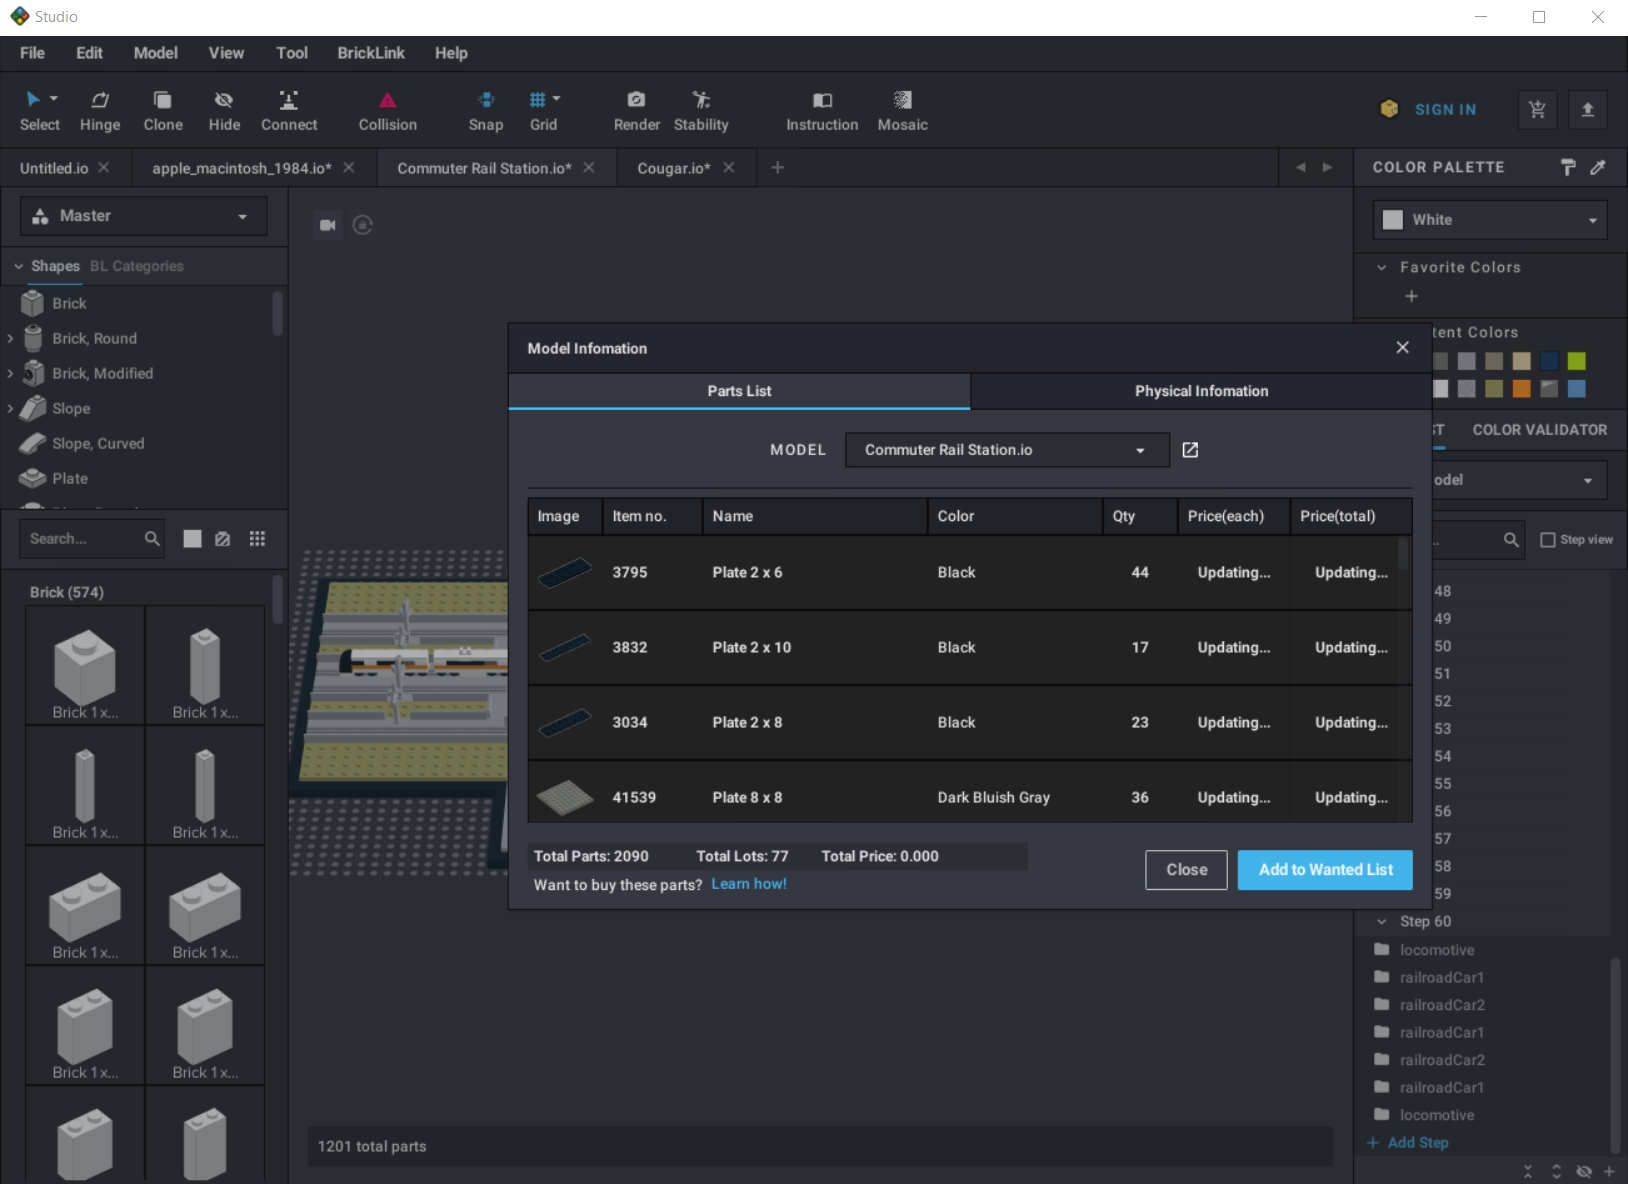Click the Clone tool icon
The height and width of the screenshot is (1184, 1628).
pos(162,101)
